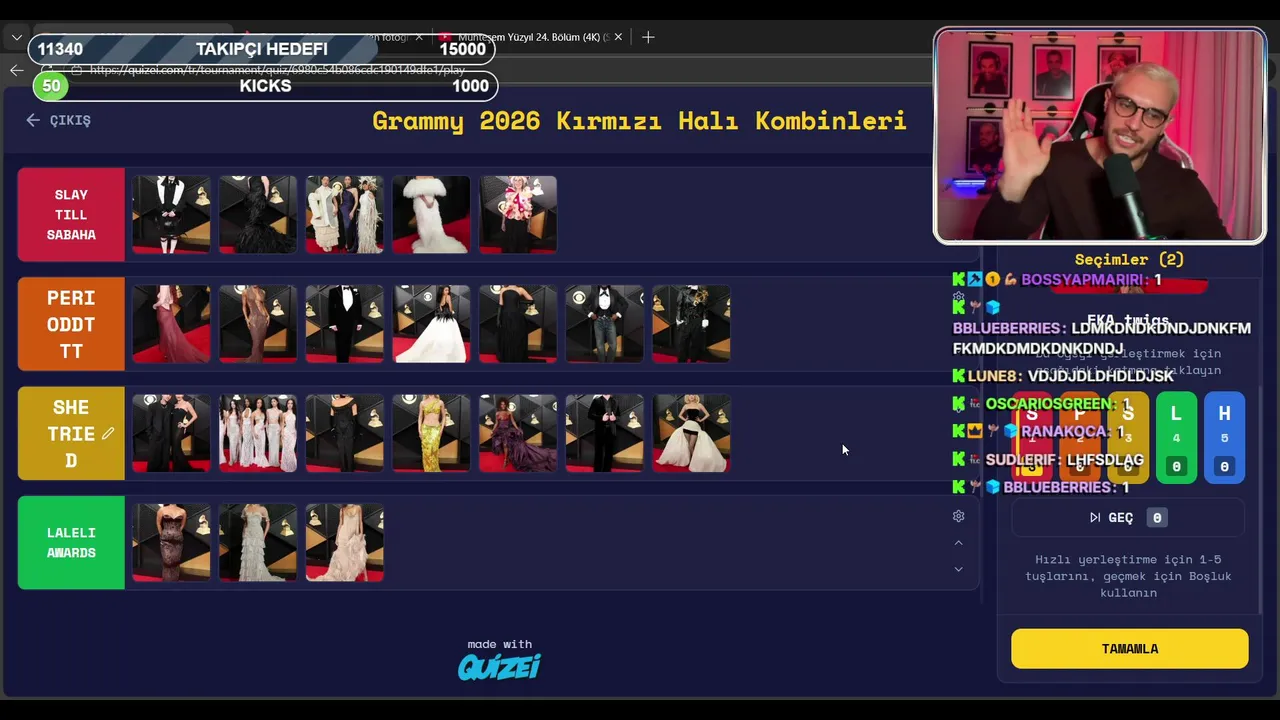Open the tier settings gear icon
This screenshot has width=1280, height=720.
(958, 516)
